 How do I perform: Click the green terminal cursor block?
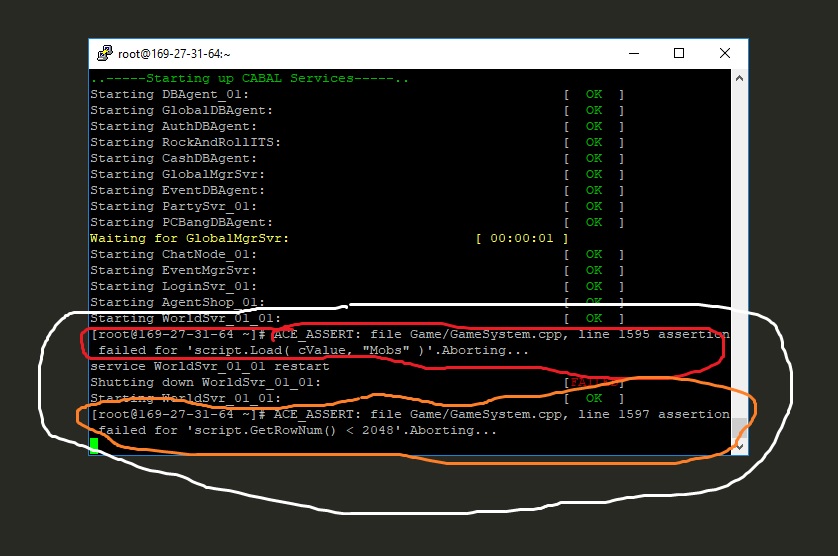pos(95,446)
